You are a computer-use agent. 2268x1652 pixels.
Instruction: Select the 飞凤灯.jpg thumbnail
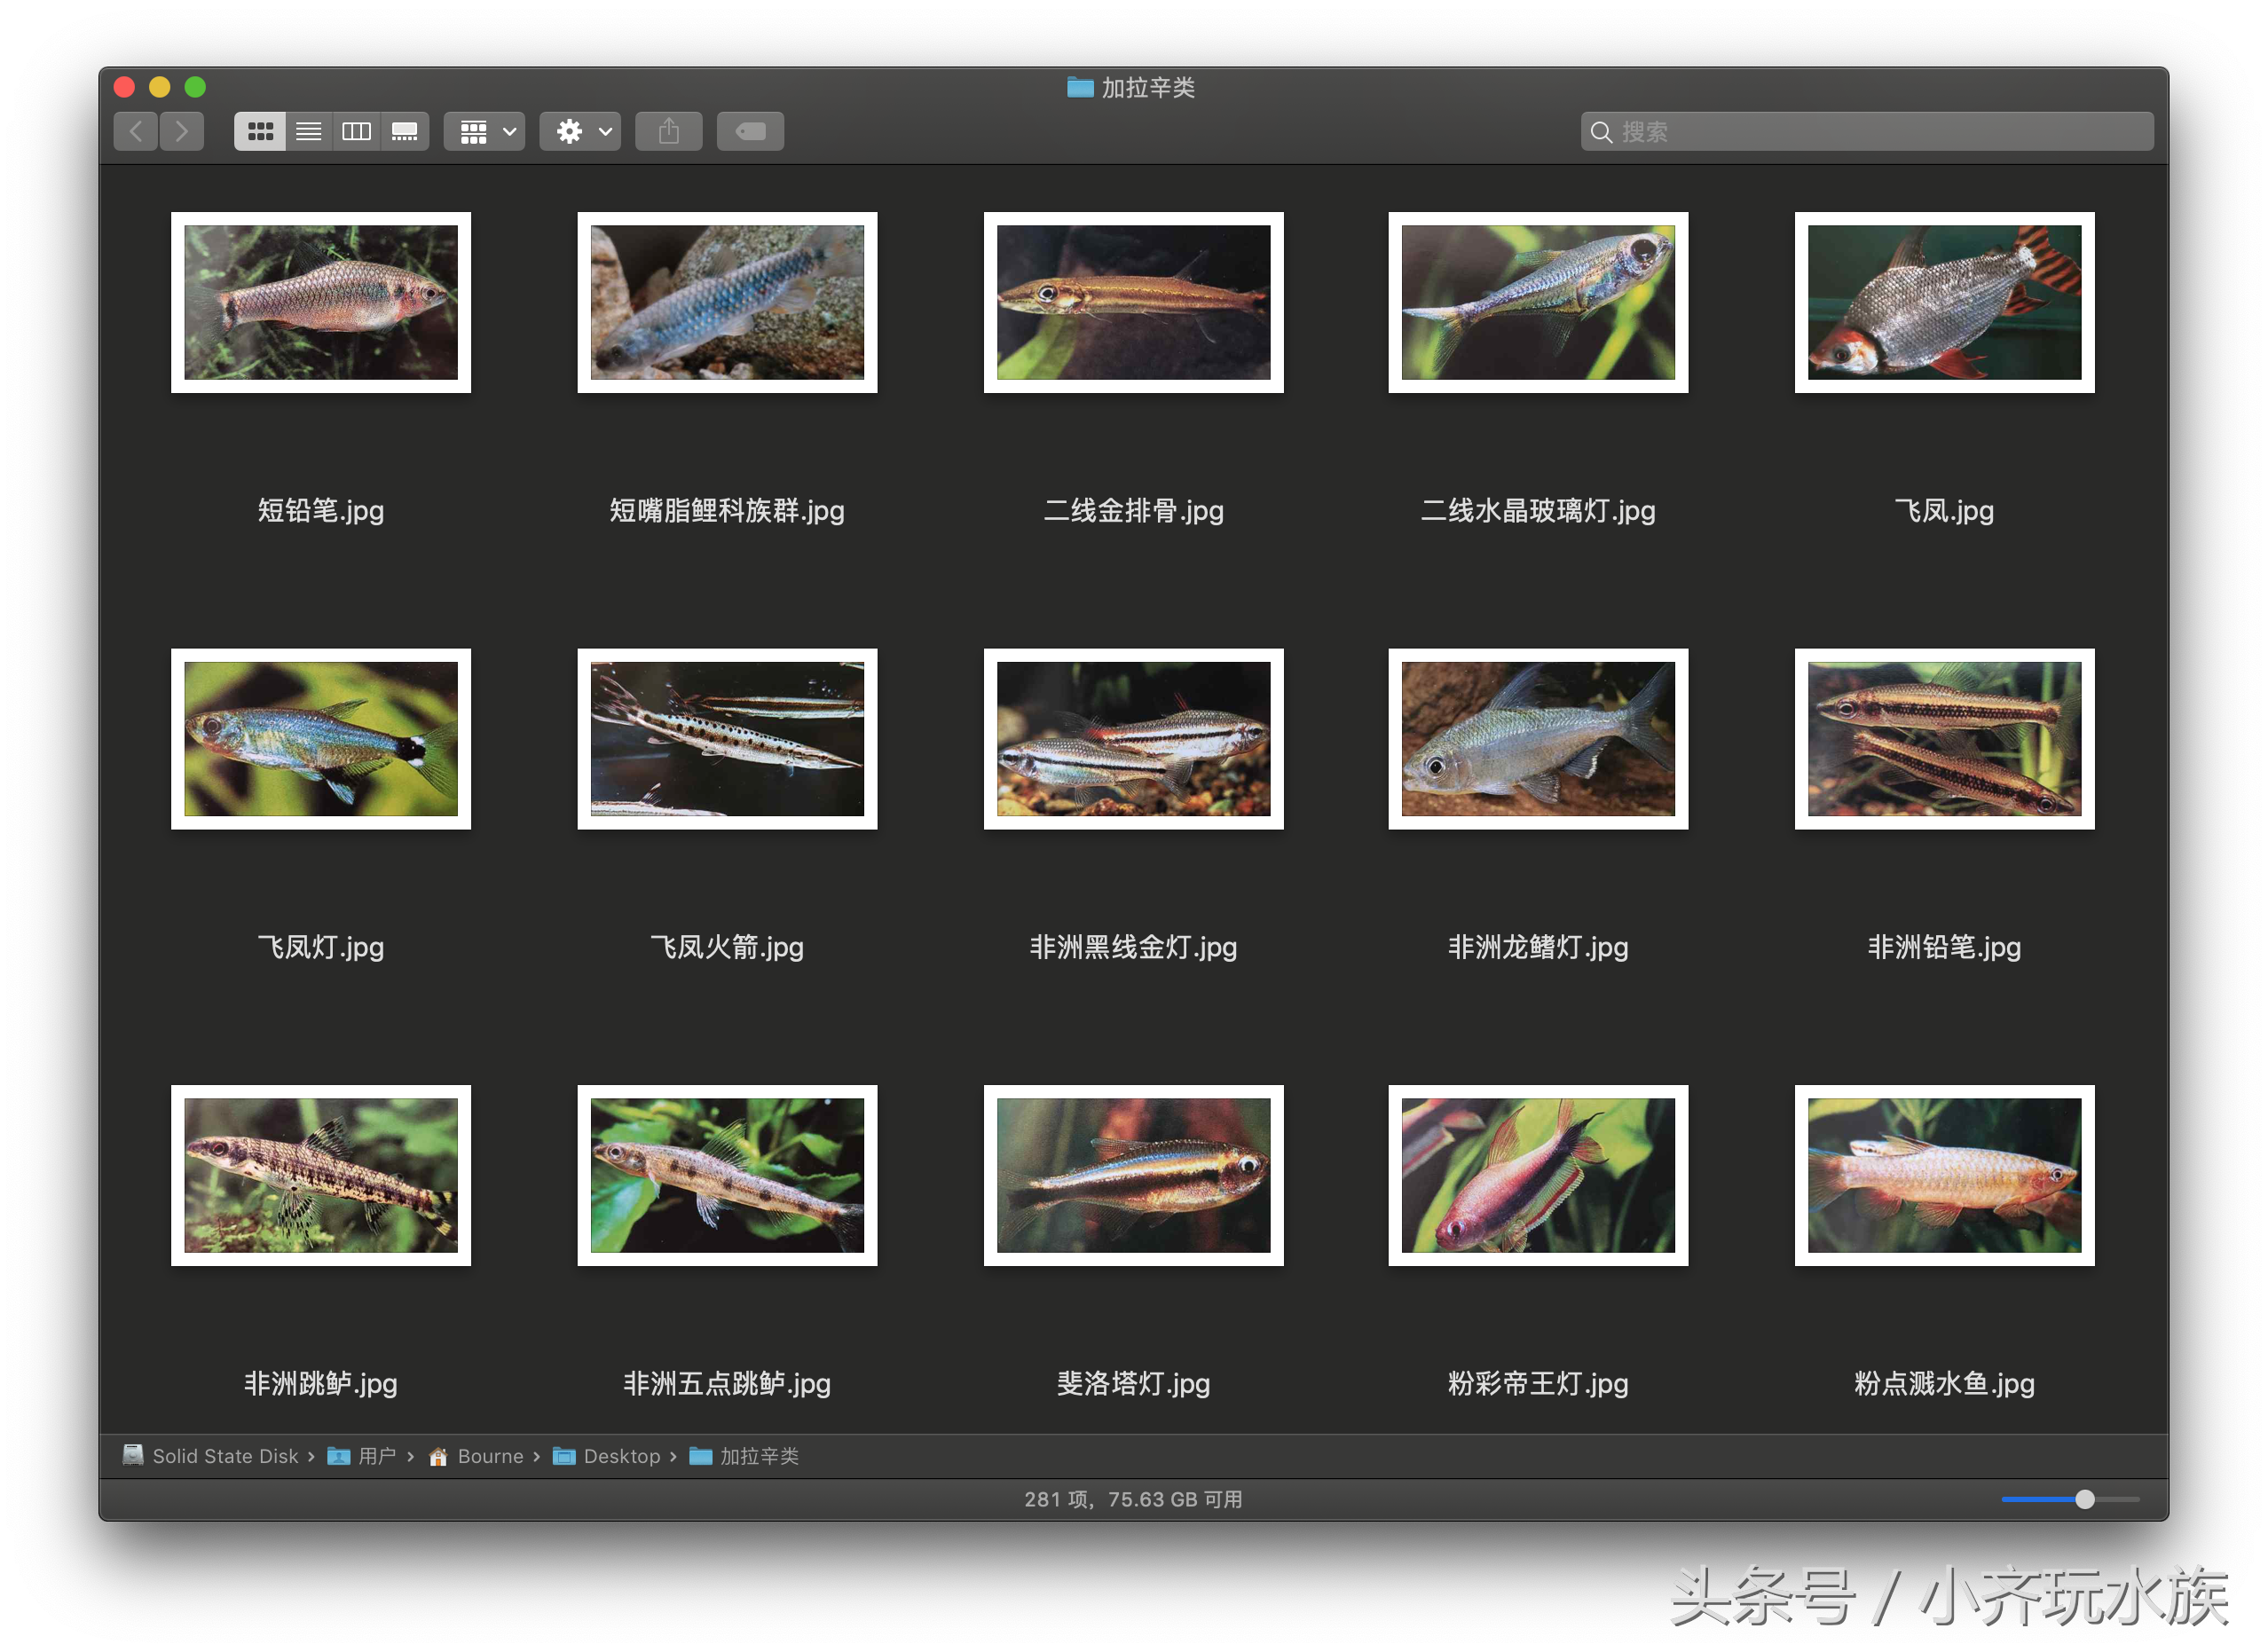tap(321, 739)
